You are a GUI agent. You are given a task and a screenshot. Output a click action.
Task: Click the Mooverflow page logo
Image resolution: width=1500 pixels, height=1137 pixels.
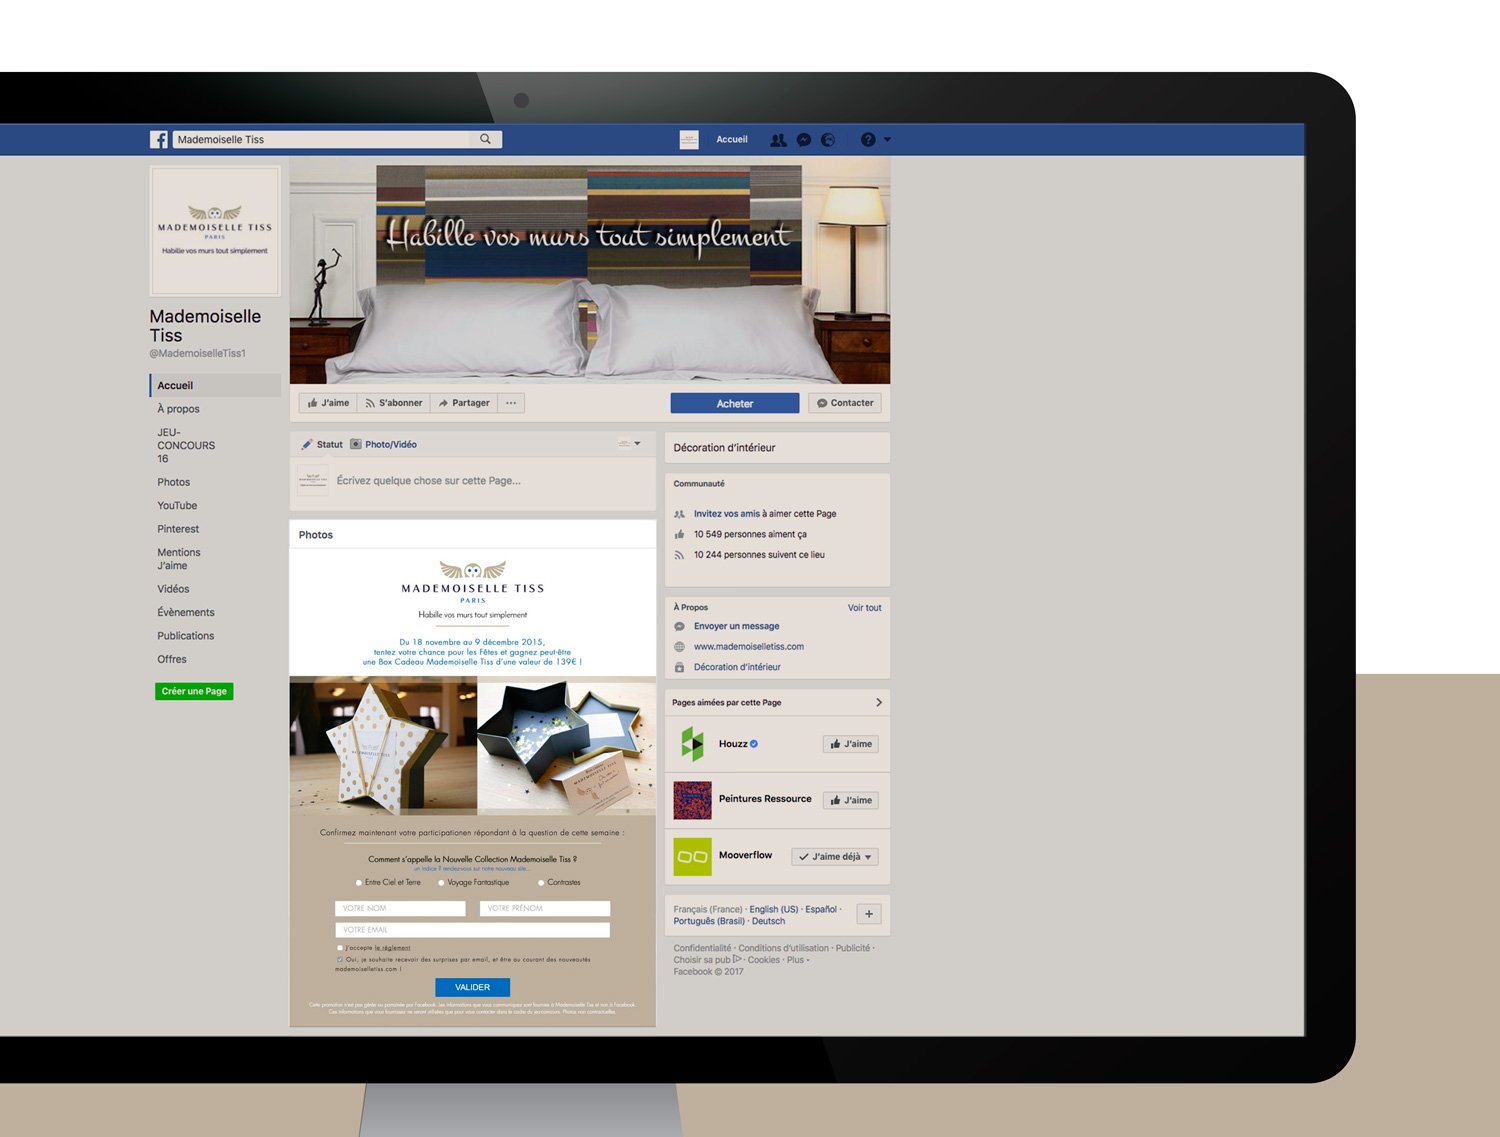(692, 856)
